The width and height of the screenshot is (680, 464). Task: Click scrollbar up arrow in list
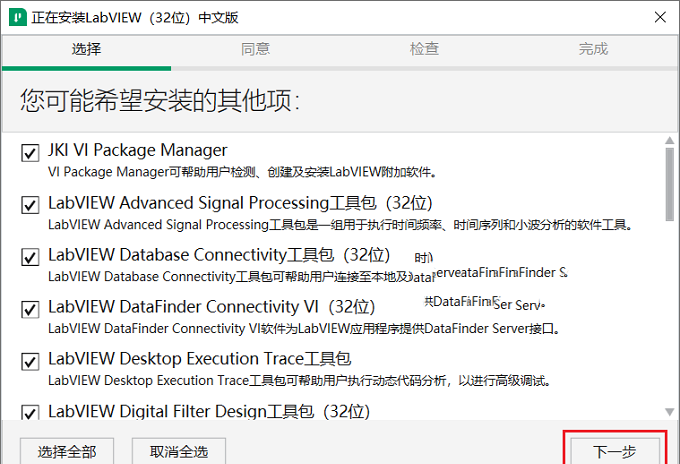pyautogui.click(x=670, y=140)
